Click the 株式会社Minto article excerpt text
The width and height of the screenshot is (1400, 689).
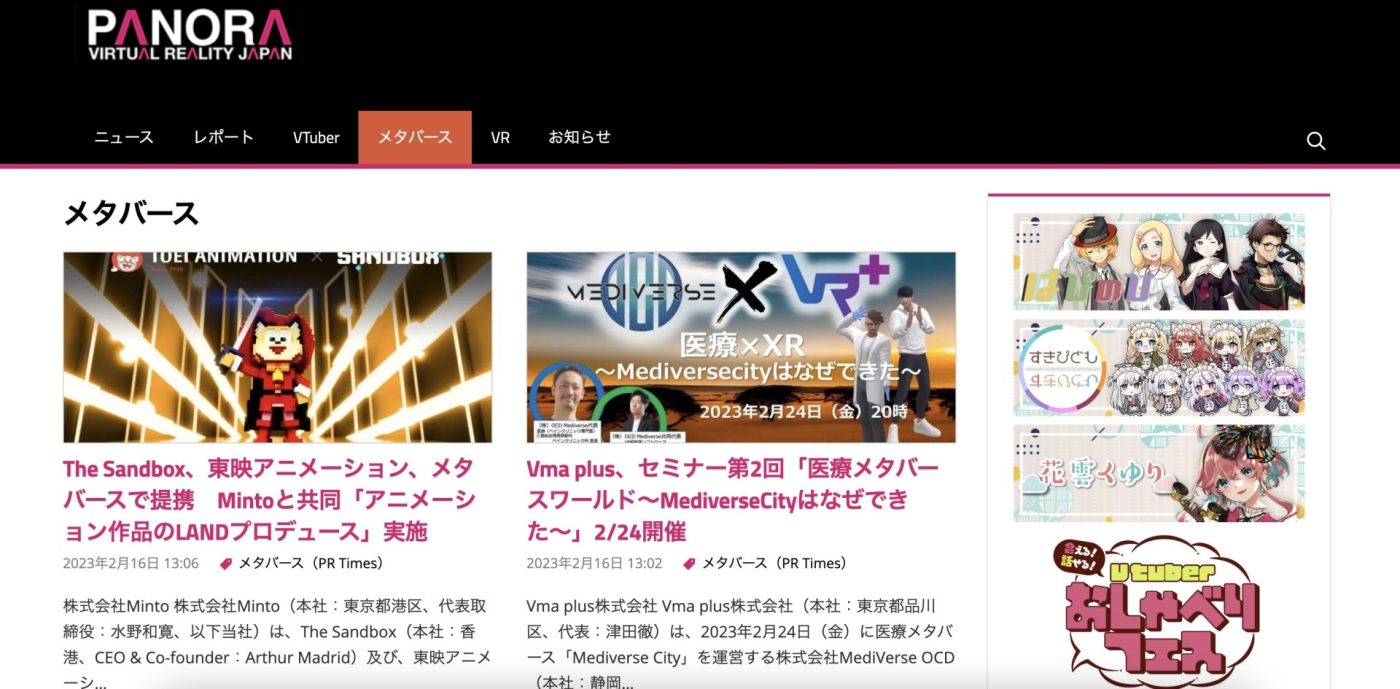point(277,643)
